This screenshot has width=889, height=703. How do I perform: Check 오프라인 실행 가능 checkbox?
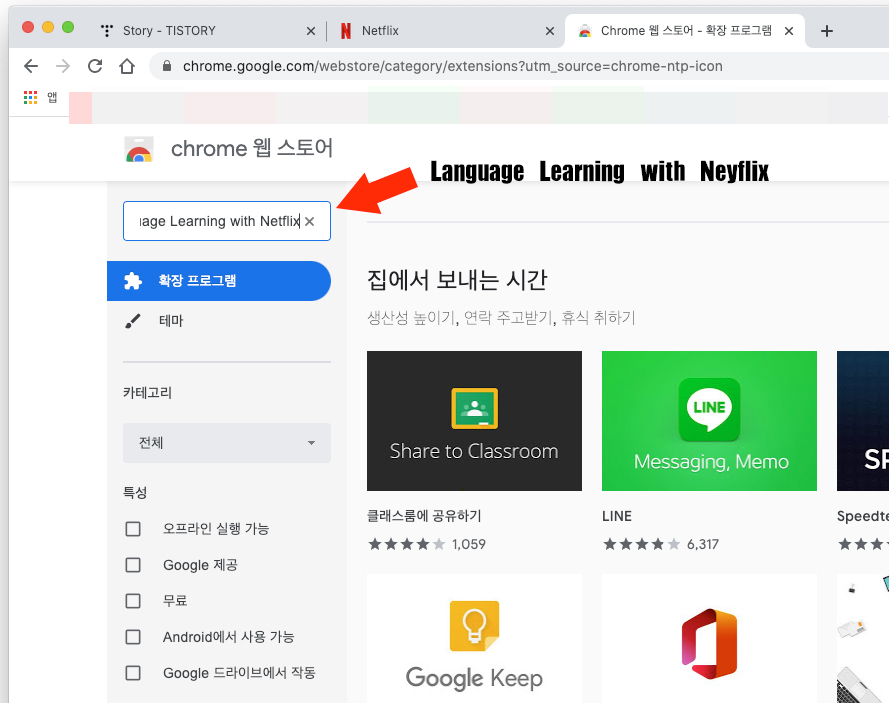(133, 529)
